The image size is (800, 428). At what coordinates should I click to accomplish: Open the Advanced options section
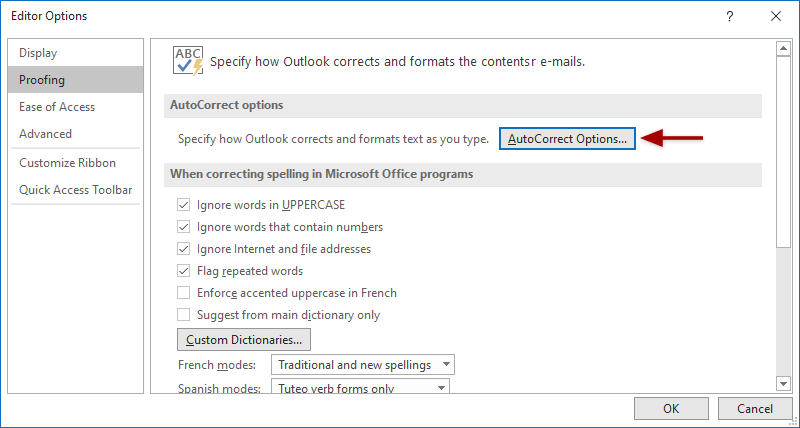pos(45,134)
